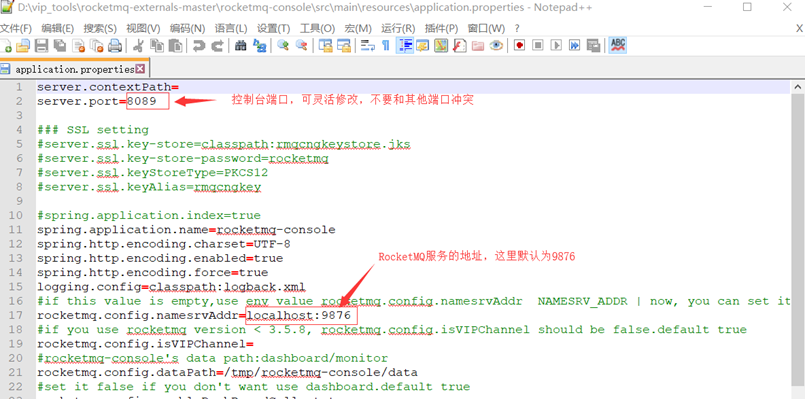Copy selection via toolbar icon
This screenshot has height=399, width=805.
coord(157,46)
